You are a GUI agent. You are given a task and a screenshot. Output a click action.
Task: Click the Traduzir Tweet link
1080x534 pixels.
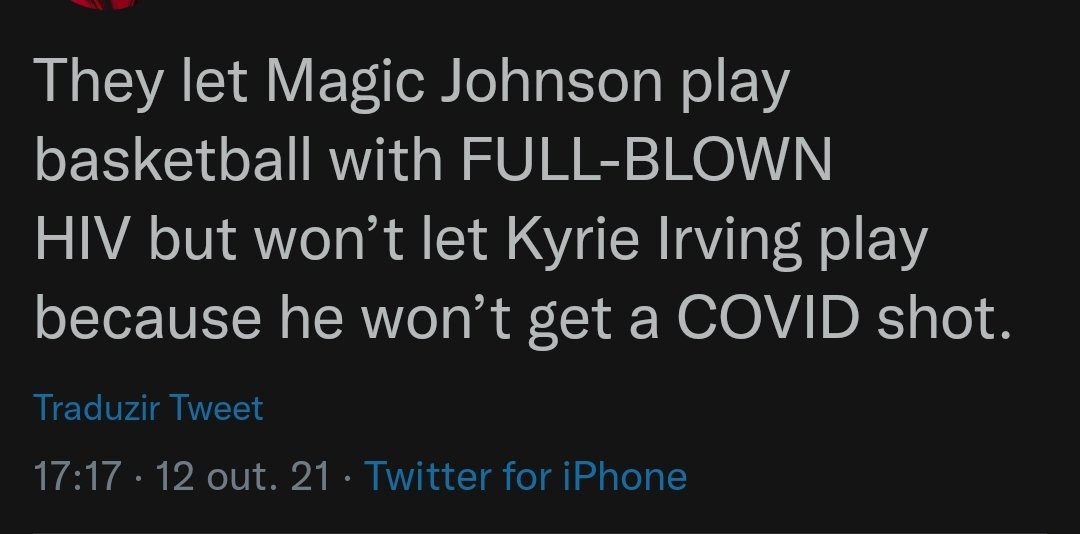pos(148,408)
